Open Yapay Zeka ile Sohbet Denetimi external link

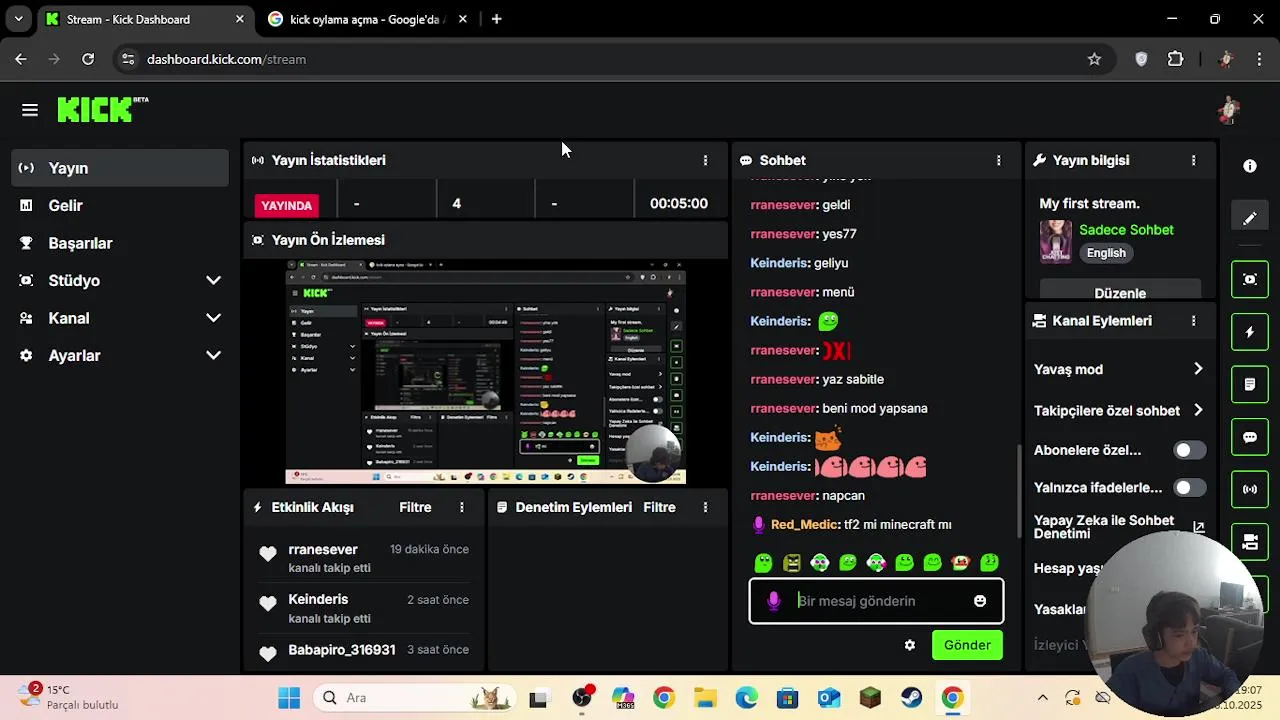tap(1199, 527)
